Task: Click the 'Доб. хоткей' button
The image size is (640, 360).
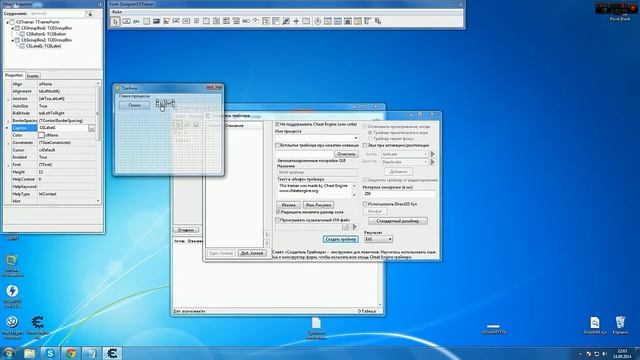Action: (x=252, y=253)
